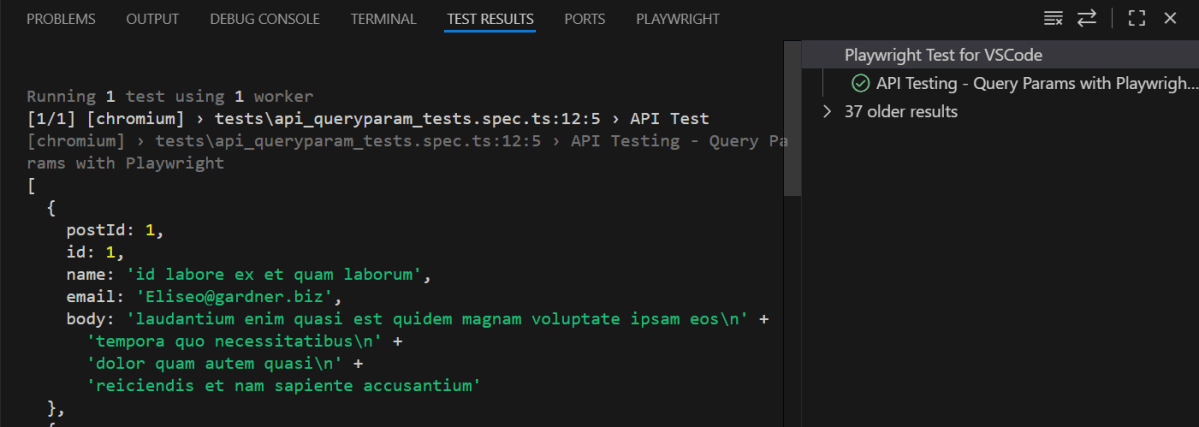The height and width of the screenshot is (427, 1199).
Task: Maximize the panel size
Action: pos(1136,18)
